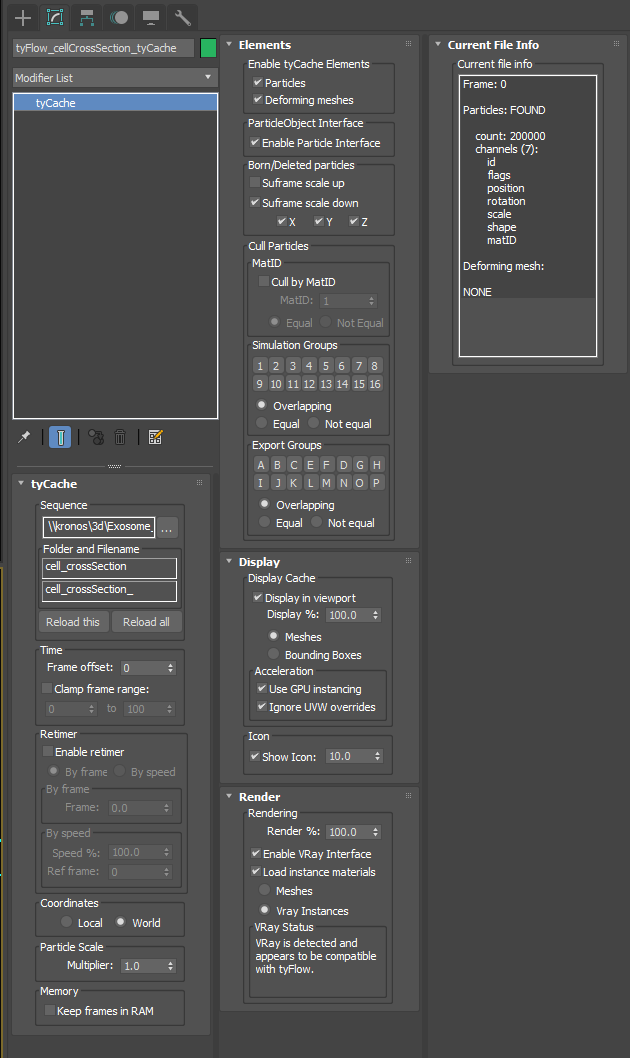
Task: Enable the retimer checkbox
Action: tap(48, 751)
